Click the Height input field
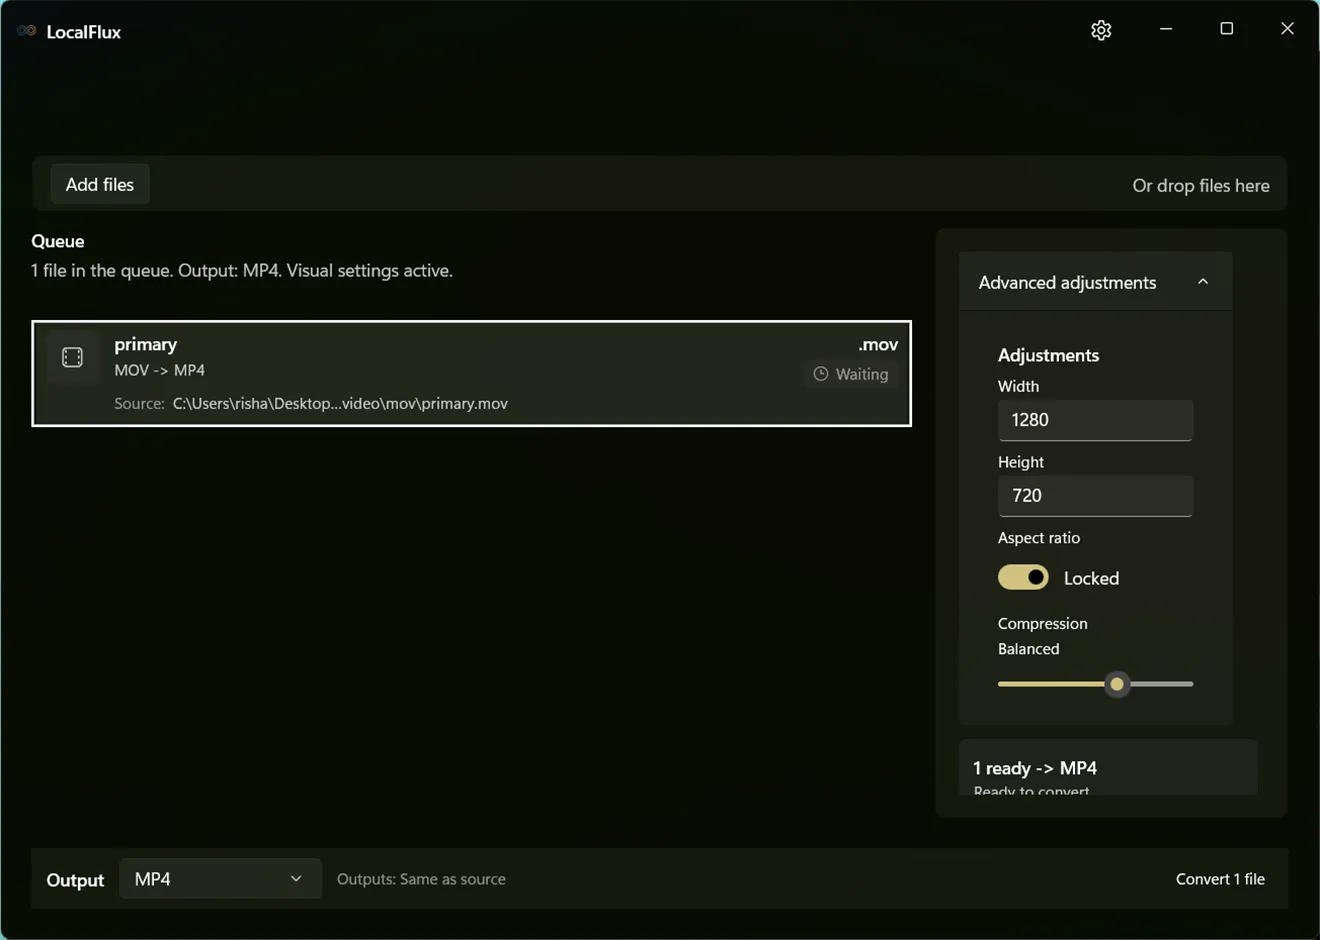 (1095, 496)
